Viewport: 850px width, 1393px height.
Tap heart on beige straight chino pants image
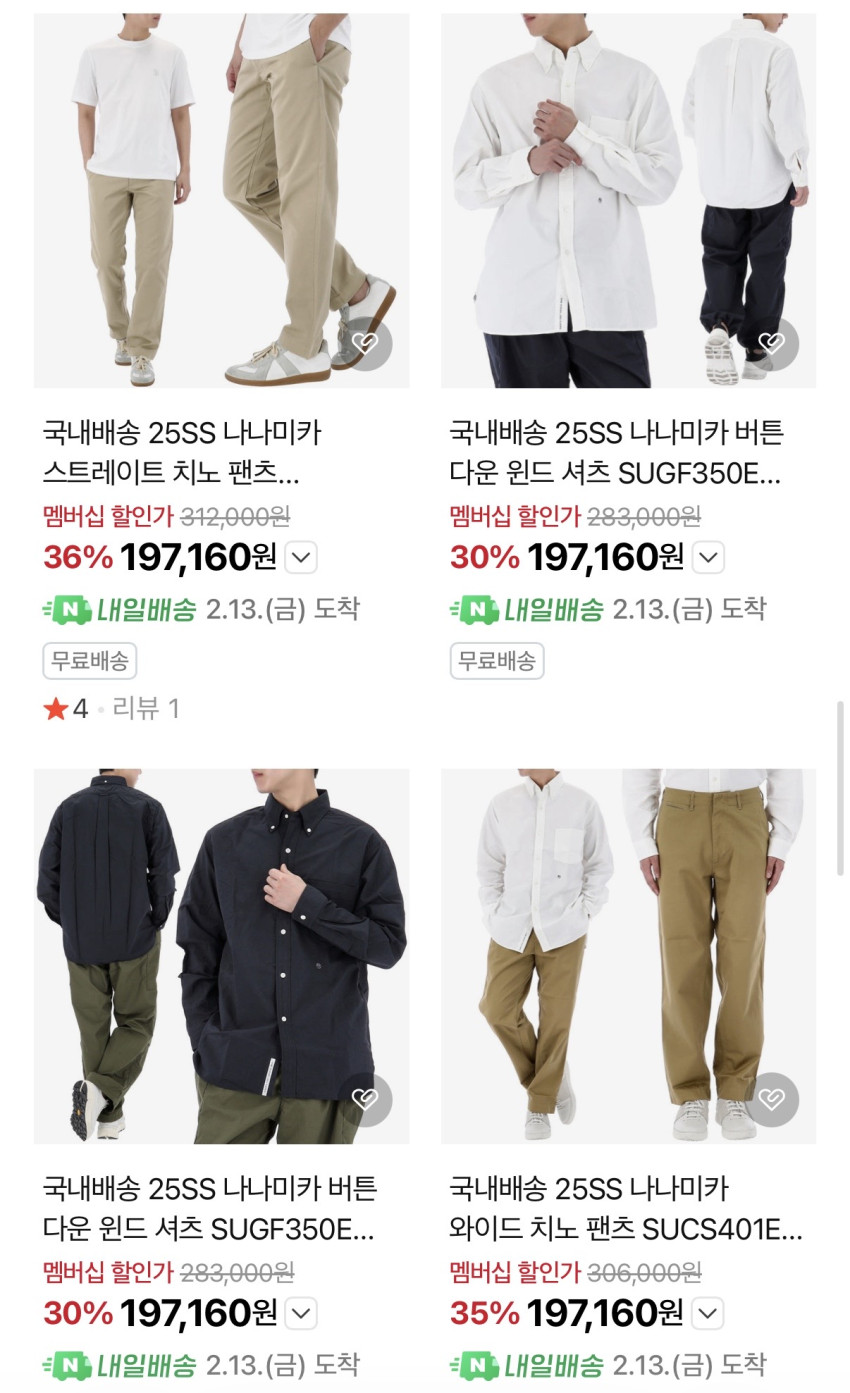365,344
